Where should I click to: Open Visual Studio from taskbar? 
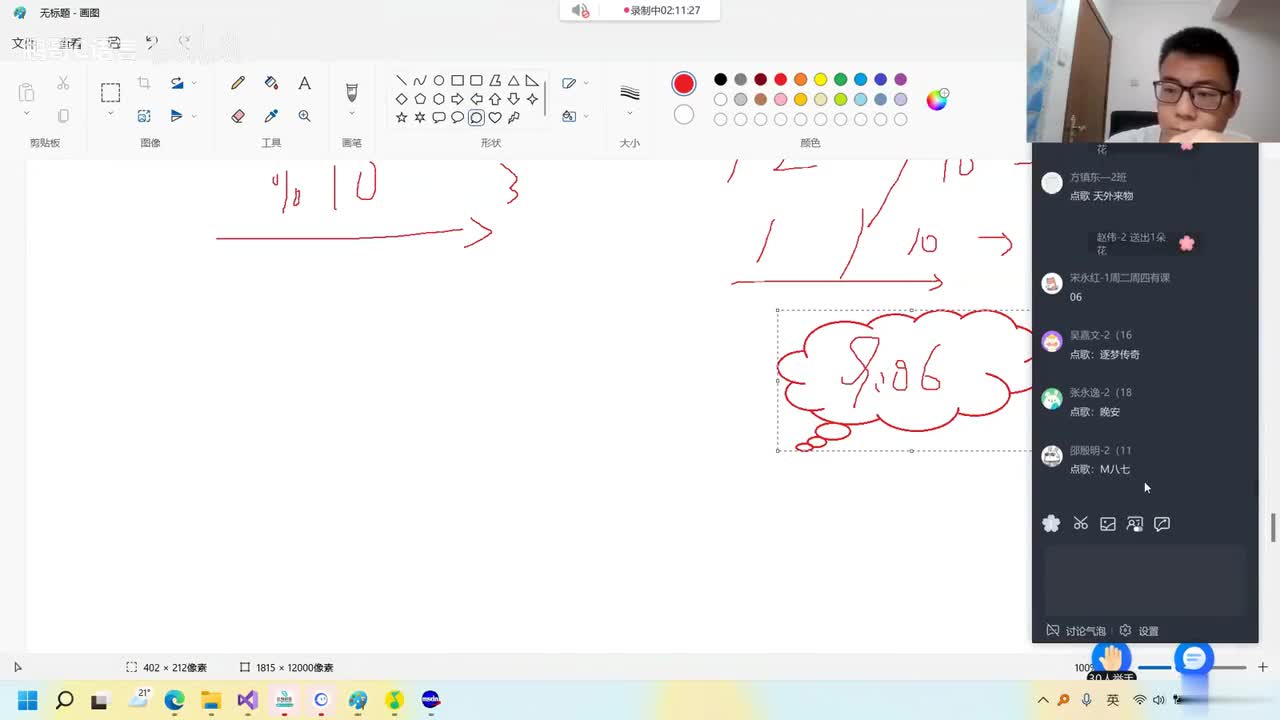click(248, 700)
